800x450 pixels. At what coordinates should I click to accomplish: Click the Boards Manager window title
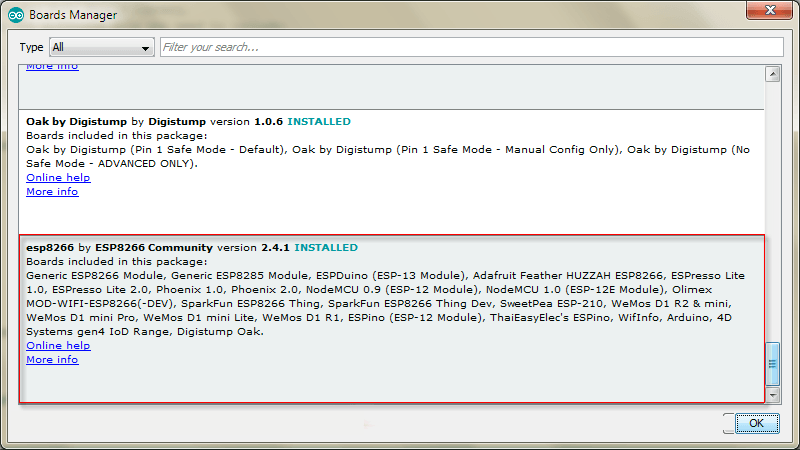click(73, 15)
